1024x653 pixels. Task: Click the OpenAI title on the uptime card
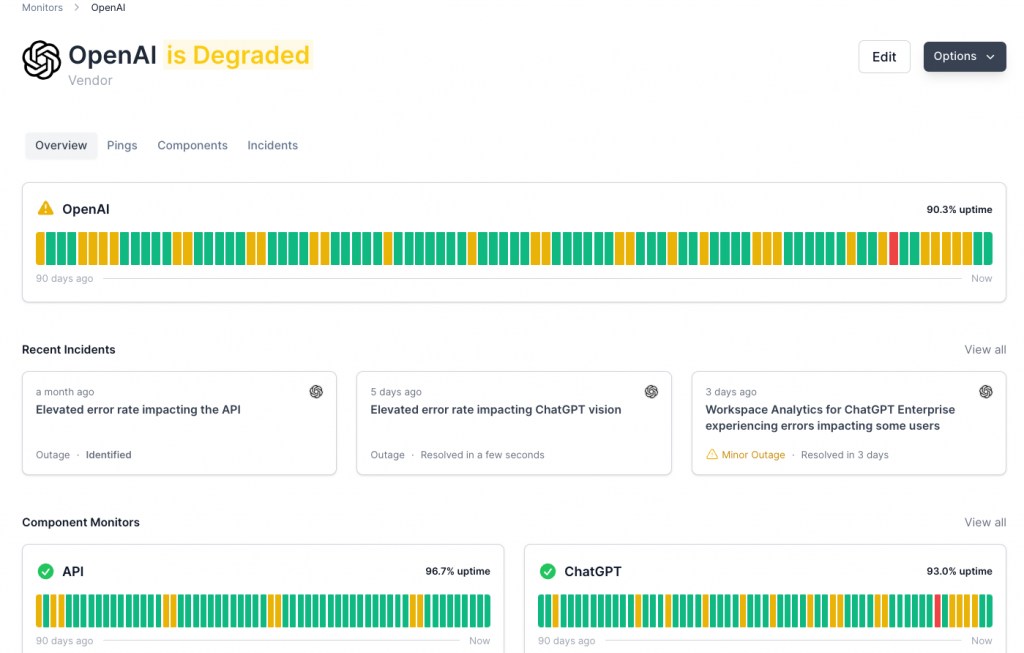point(86,209)
